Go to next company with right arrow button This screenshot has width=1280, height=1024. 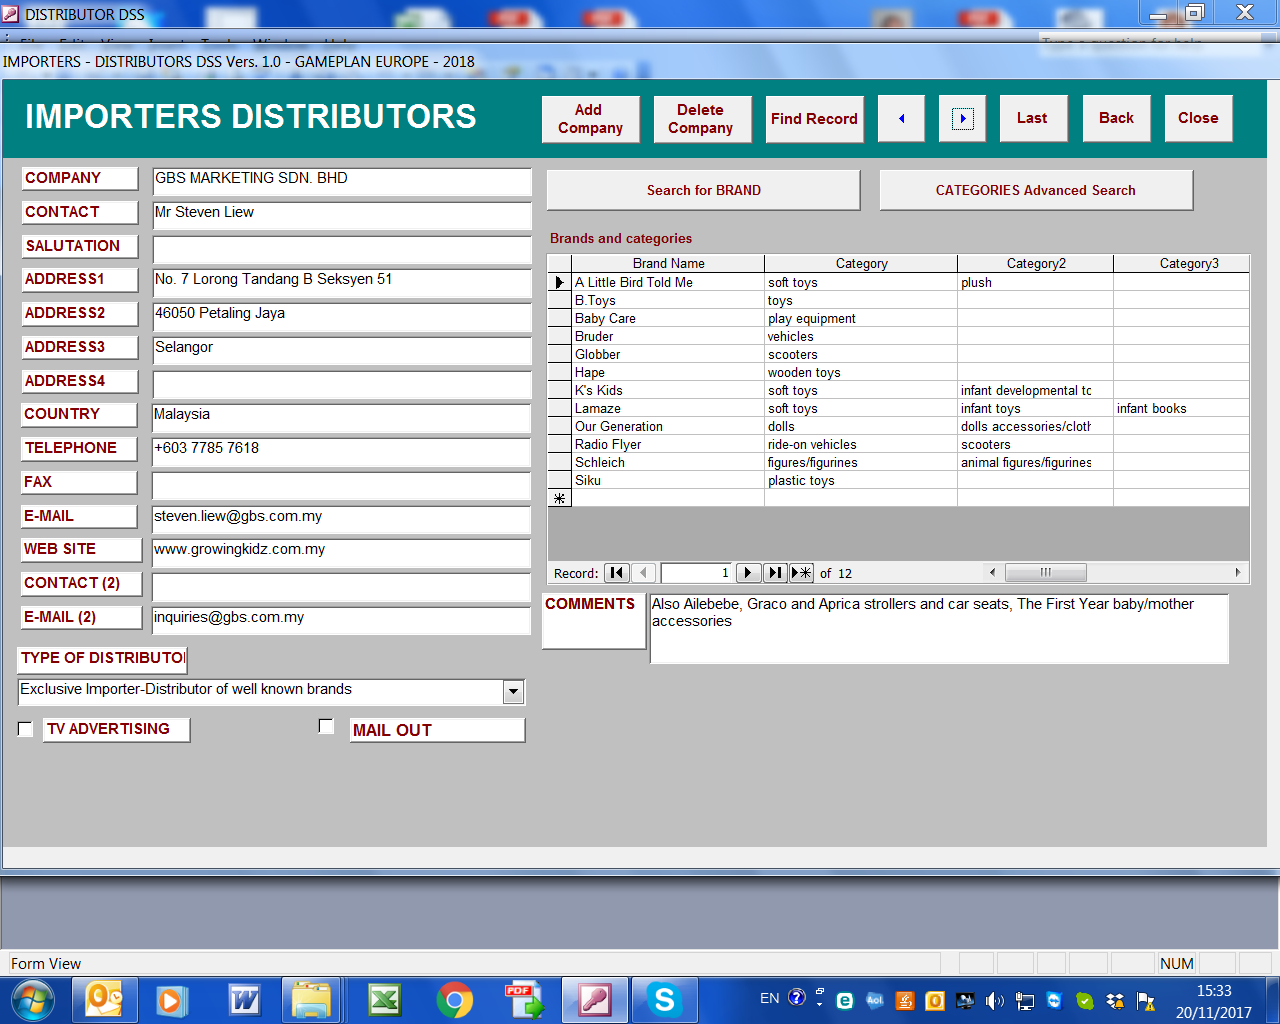tap(962, 119)
